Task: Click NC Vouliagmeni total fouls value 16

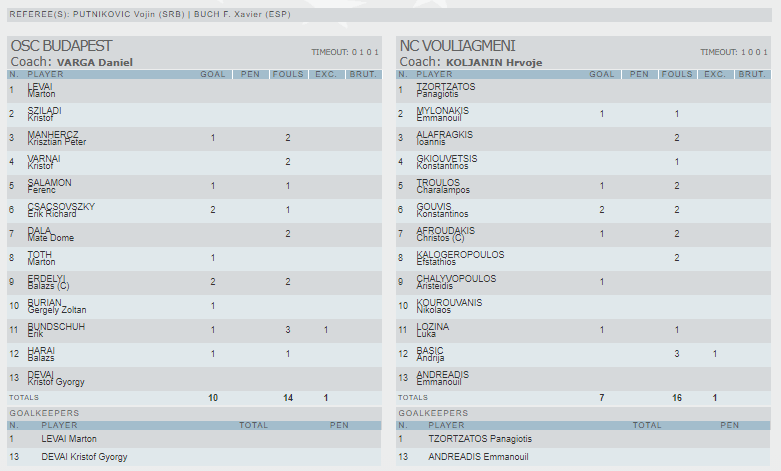Action: 677,398
